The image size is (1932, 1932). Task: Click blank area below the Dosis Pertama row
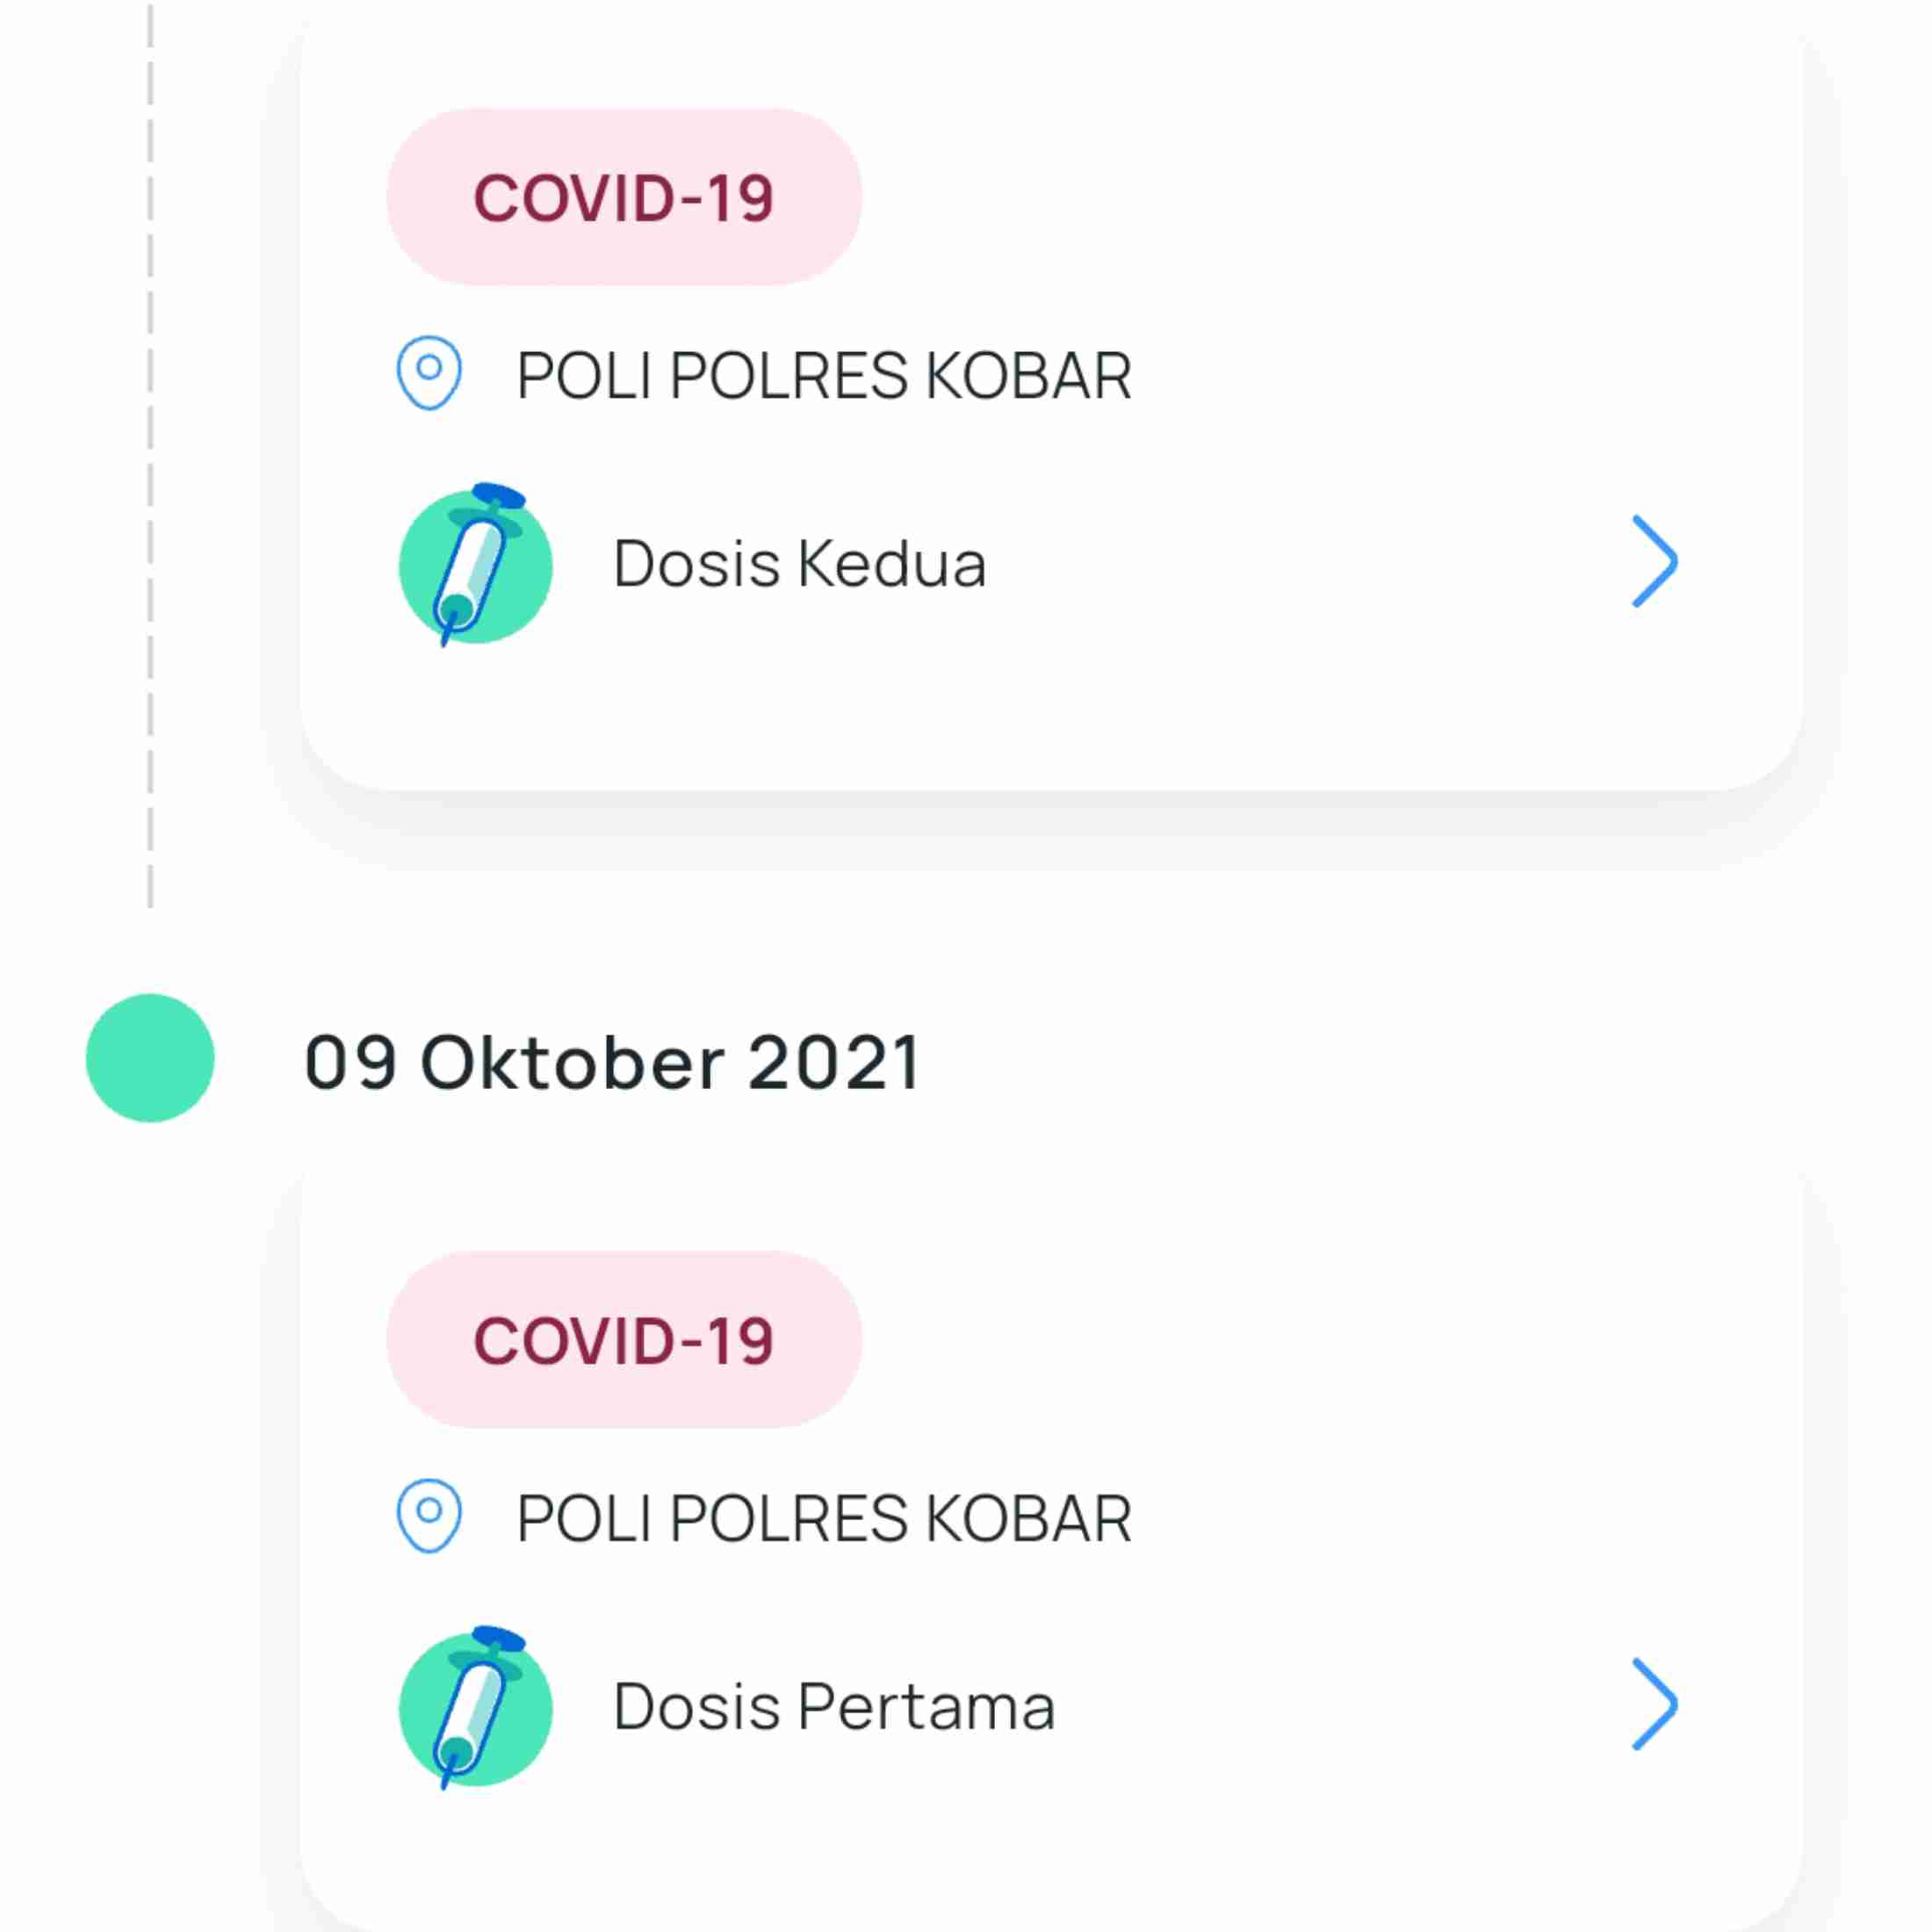point(1050,1860)
